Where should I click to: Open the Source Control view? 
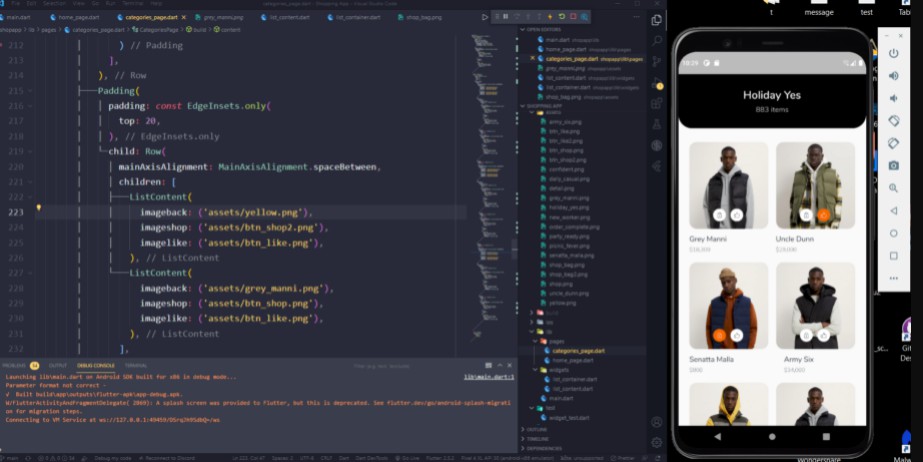pos(657,61)
